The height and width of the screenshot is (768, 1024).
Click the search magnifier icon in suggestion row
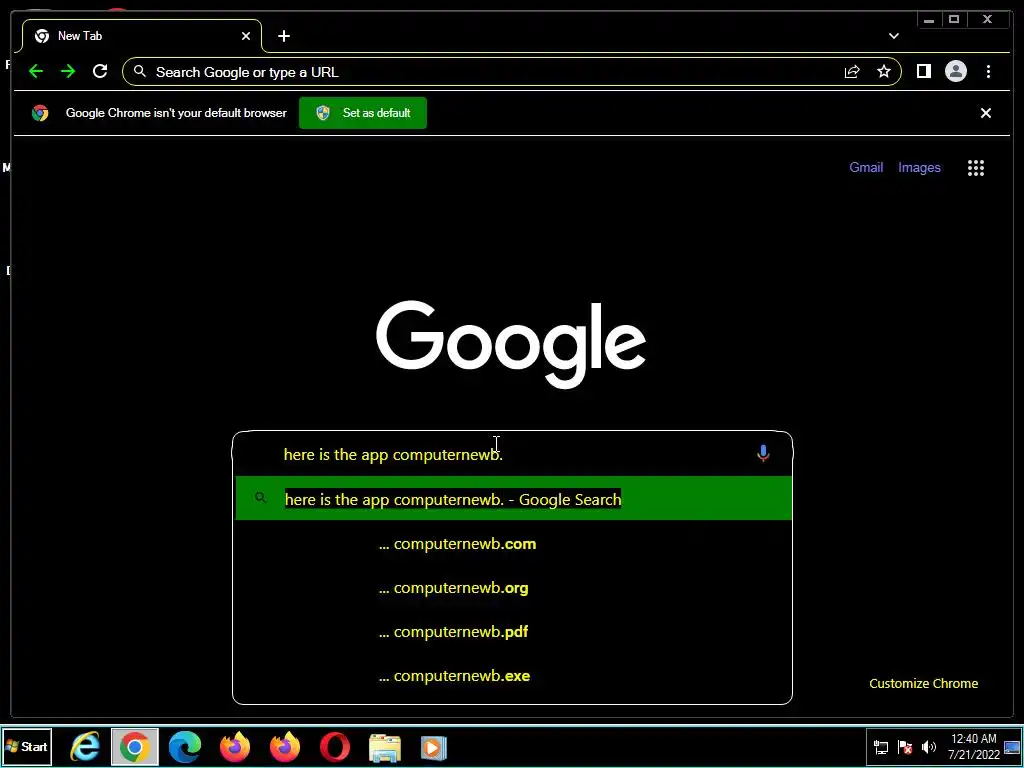(261, 498)
